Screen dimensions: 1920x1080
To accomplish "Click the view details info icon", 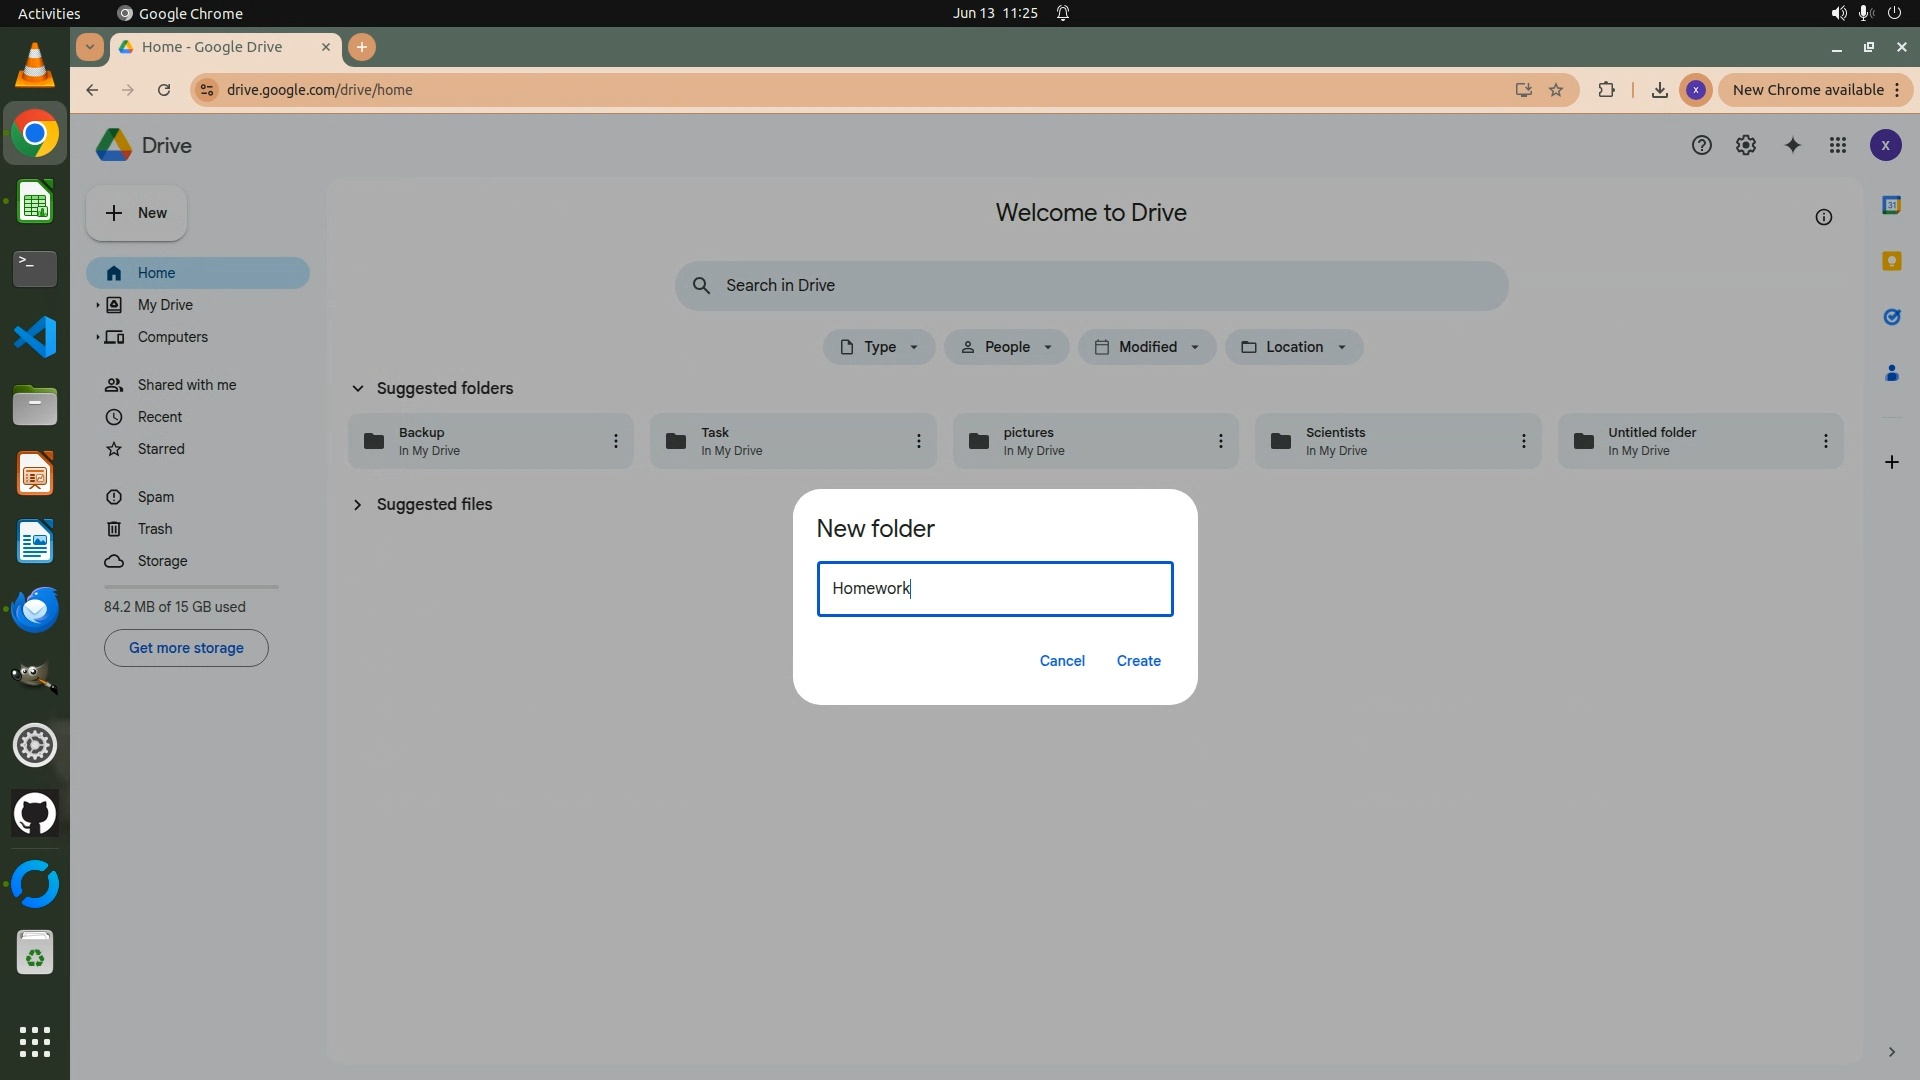I will 1823,217.
